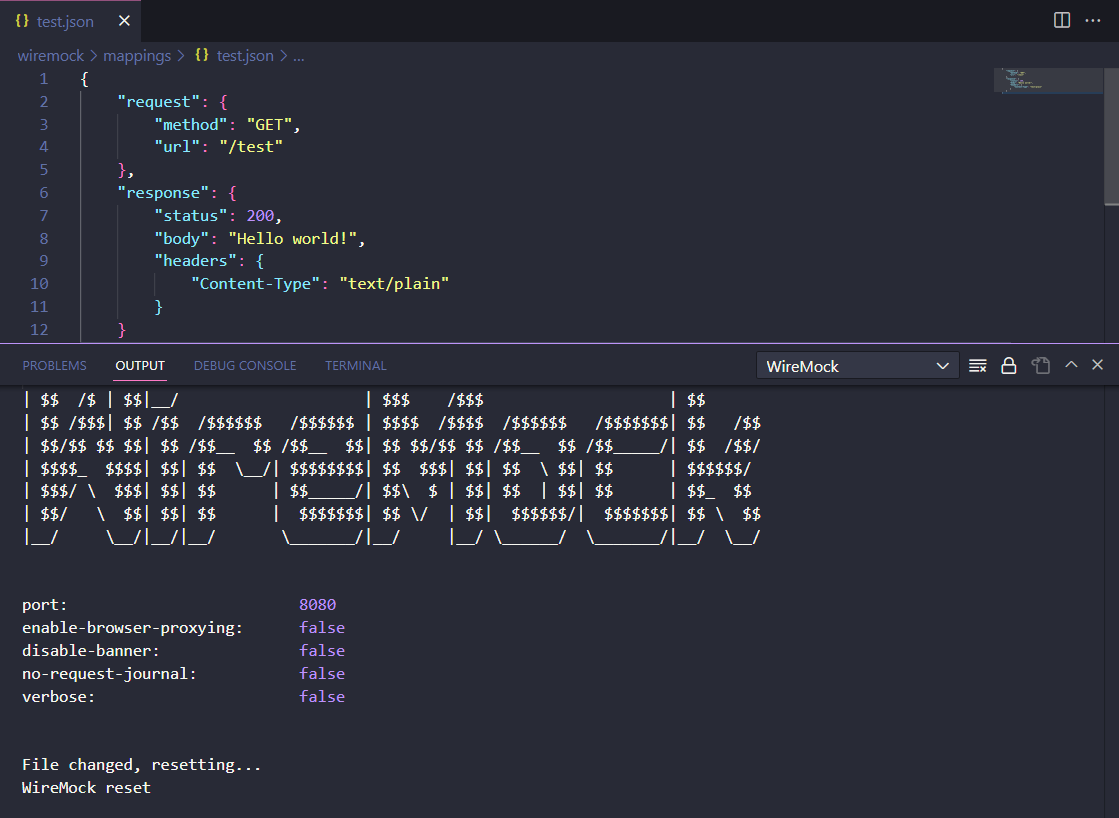Click the "Content-Type" key
1119x818 pixels.
click(255, 284)
